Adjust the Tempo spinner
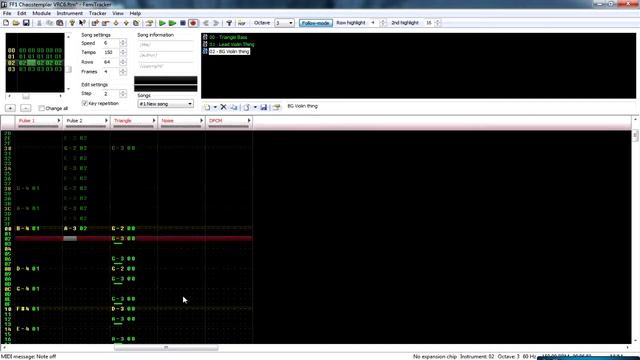Image resolution: width=640 pixels, height=360 pixels. [x=123, y=53]
